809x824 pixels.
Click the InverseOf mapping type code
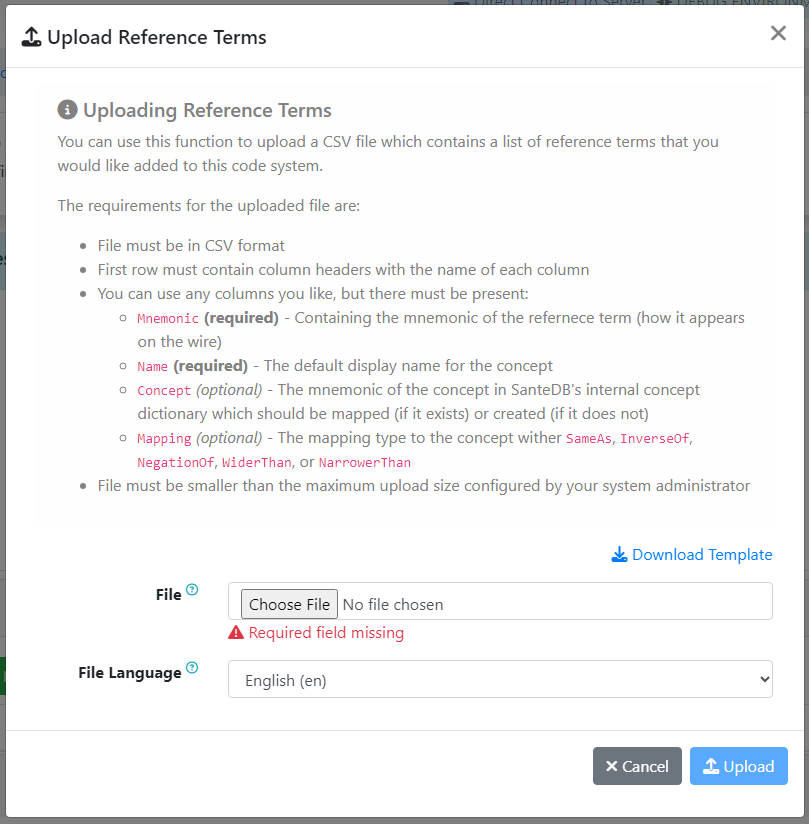(x=656, y=439)
